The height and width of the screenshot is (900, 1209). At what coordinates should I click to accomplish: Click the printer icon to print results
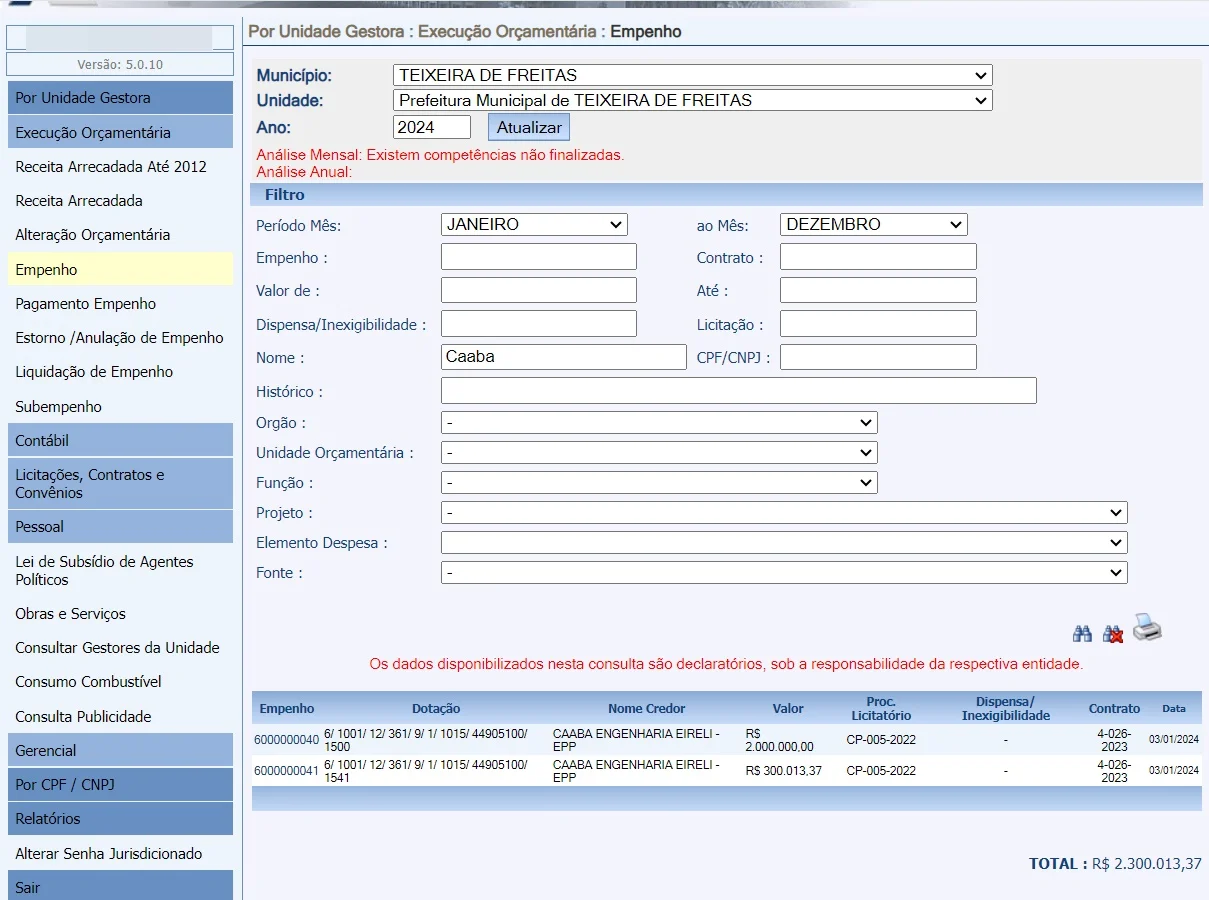click(1147, 628)
